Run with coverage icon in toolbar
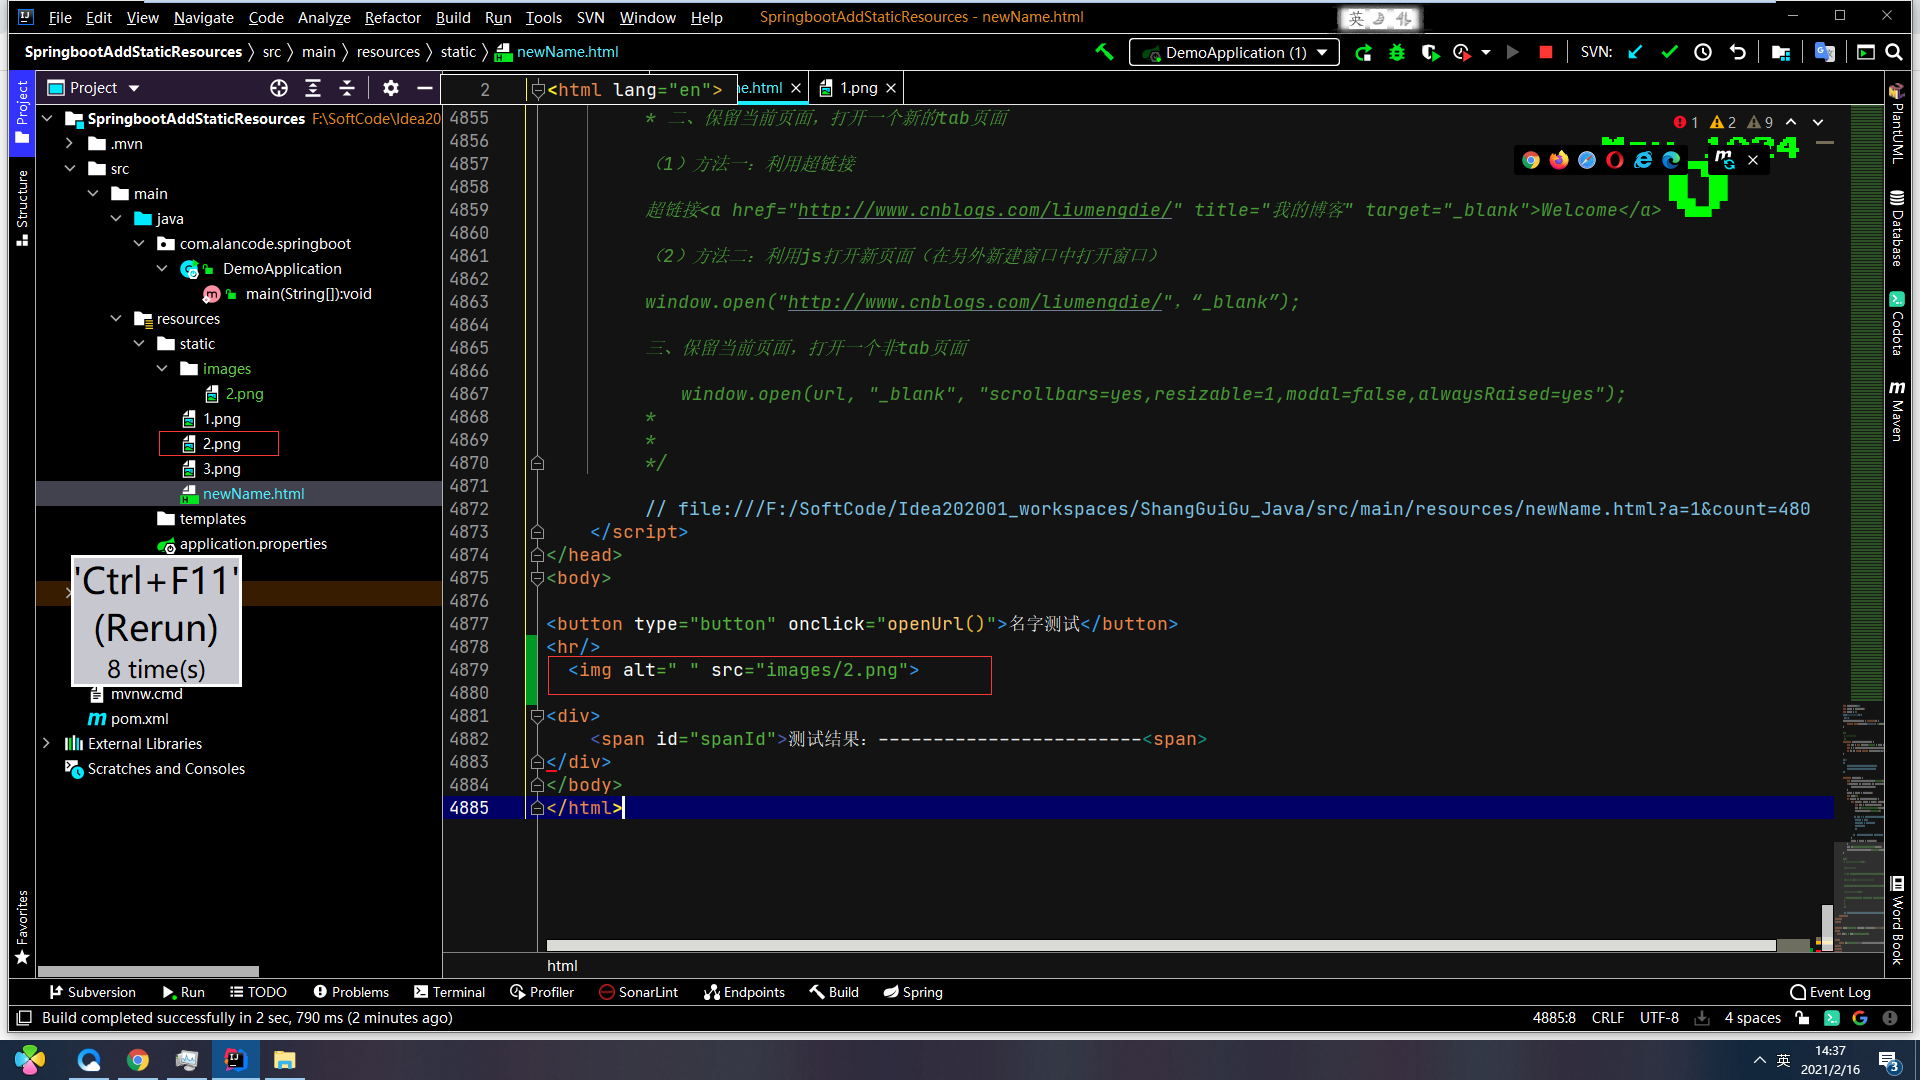 point(1430,52)
